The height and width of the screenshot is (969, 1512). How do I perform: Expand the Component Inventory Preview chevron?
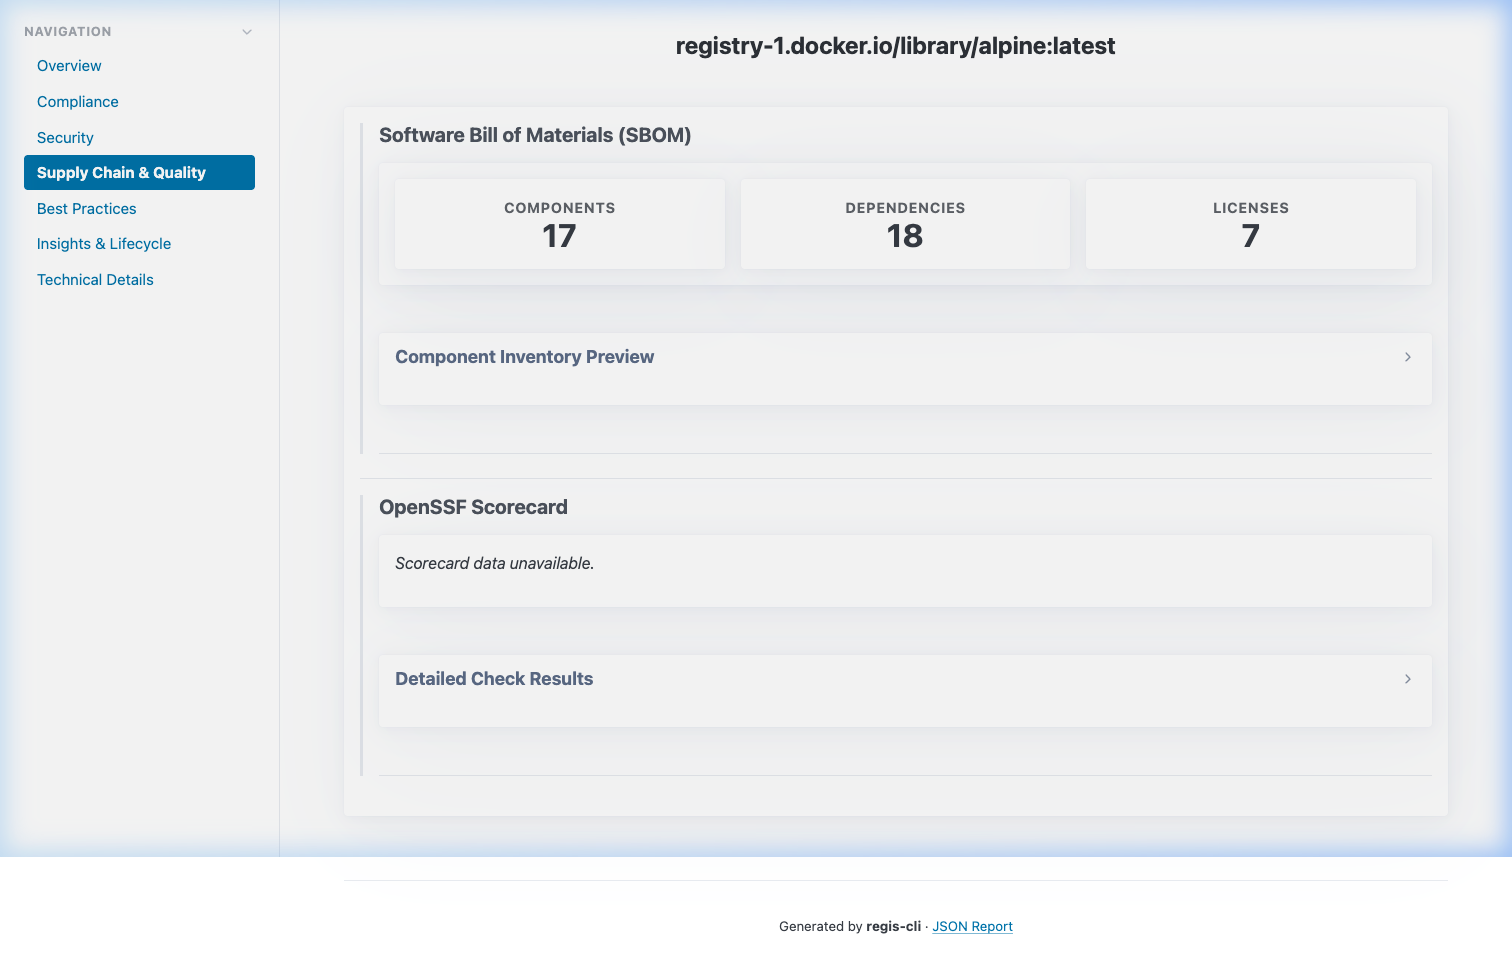point(1408,357)
